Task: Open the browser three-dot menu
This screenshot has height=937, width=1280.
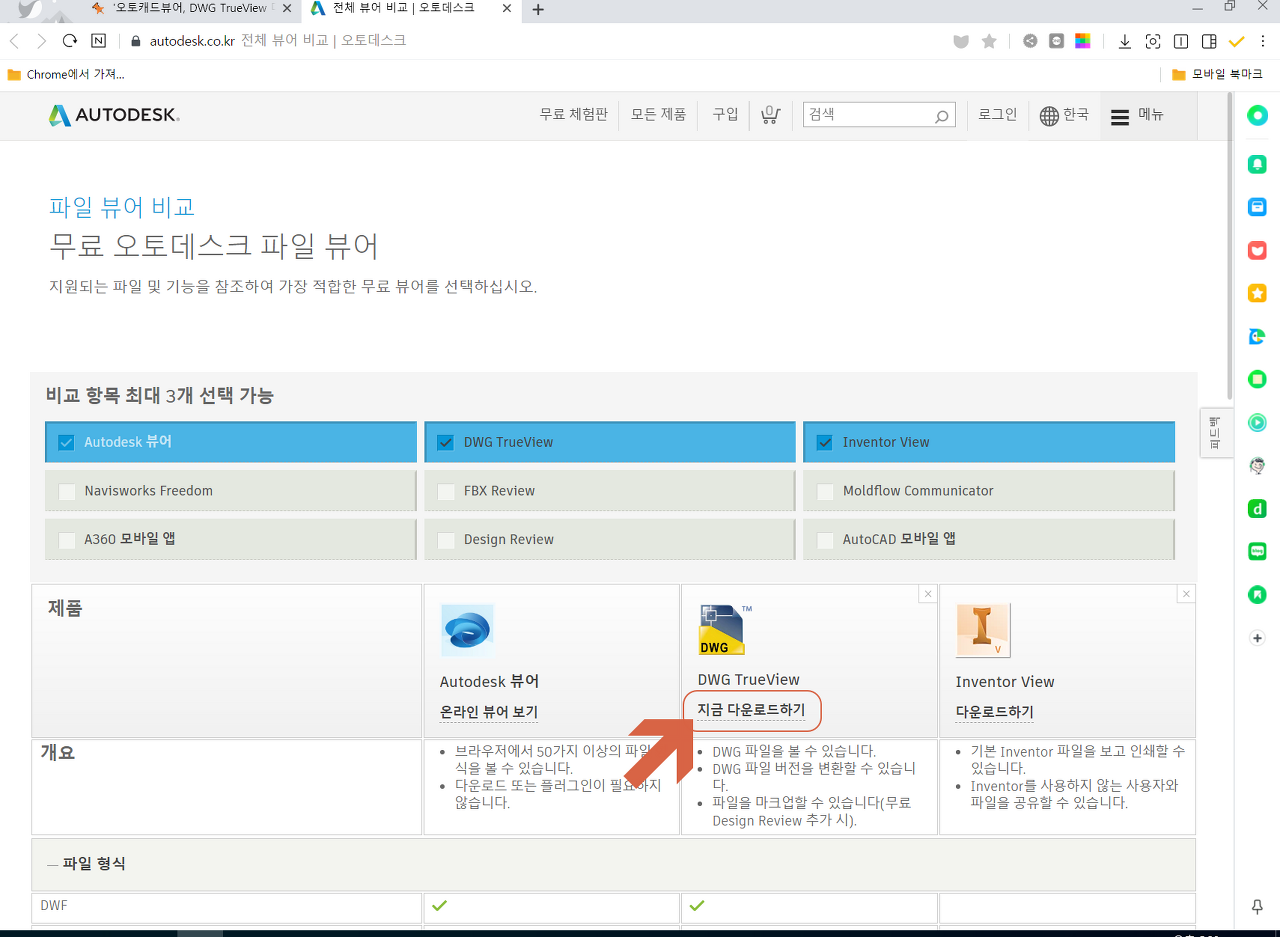Action: tap(1264, 41)
